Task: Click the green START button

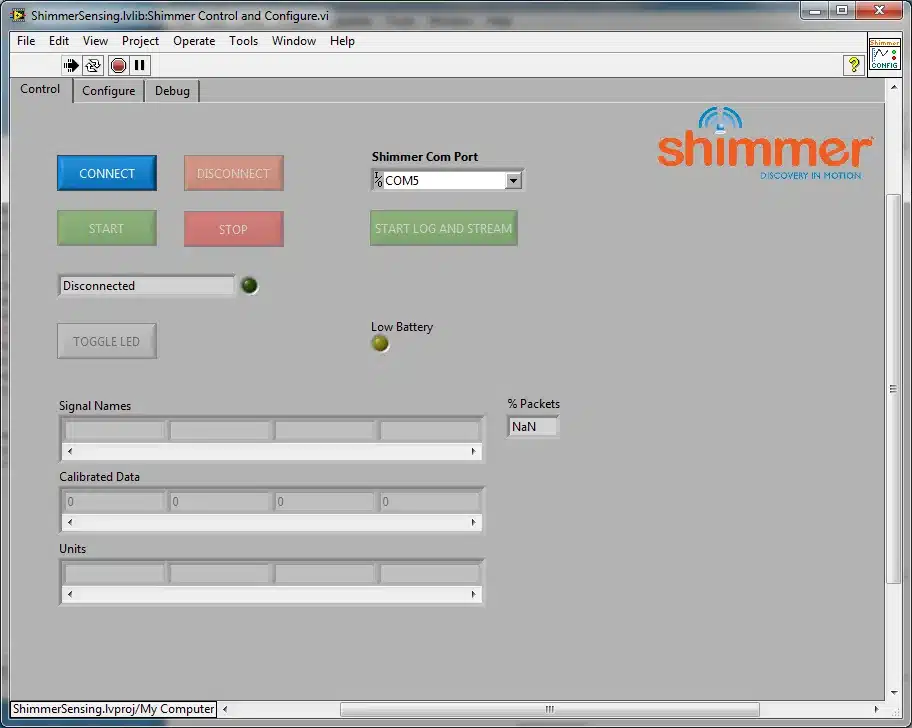Action: point(107,229)
